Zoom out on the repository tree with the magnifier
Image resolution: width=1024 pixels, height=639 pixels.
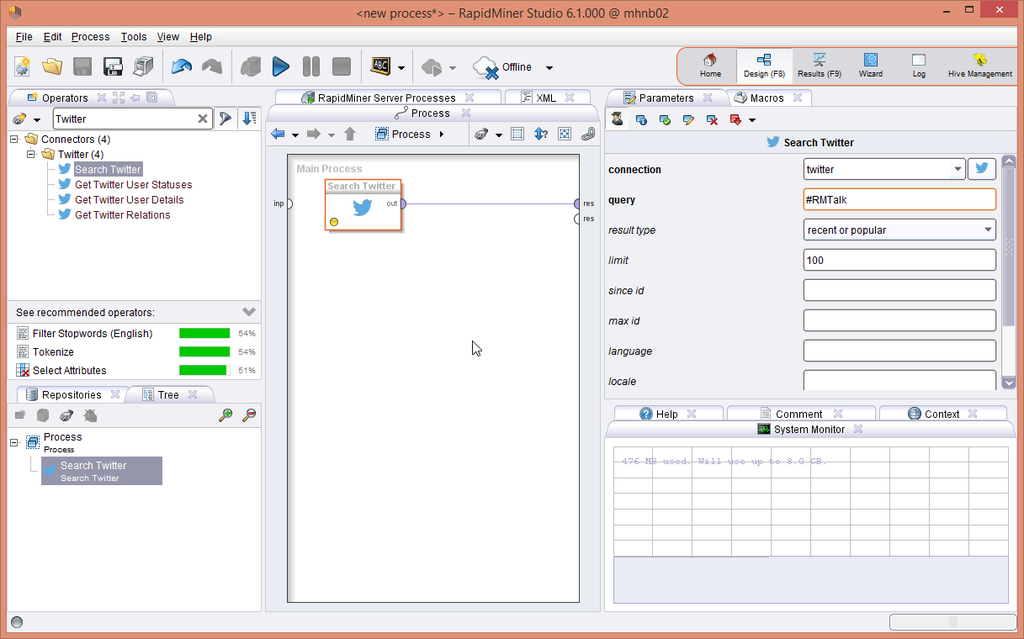click(x=249, y=415)
